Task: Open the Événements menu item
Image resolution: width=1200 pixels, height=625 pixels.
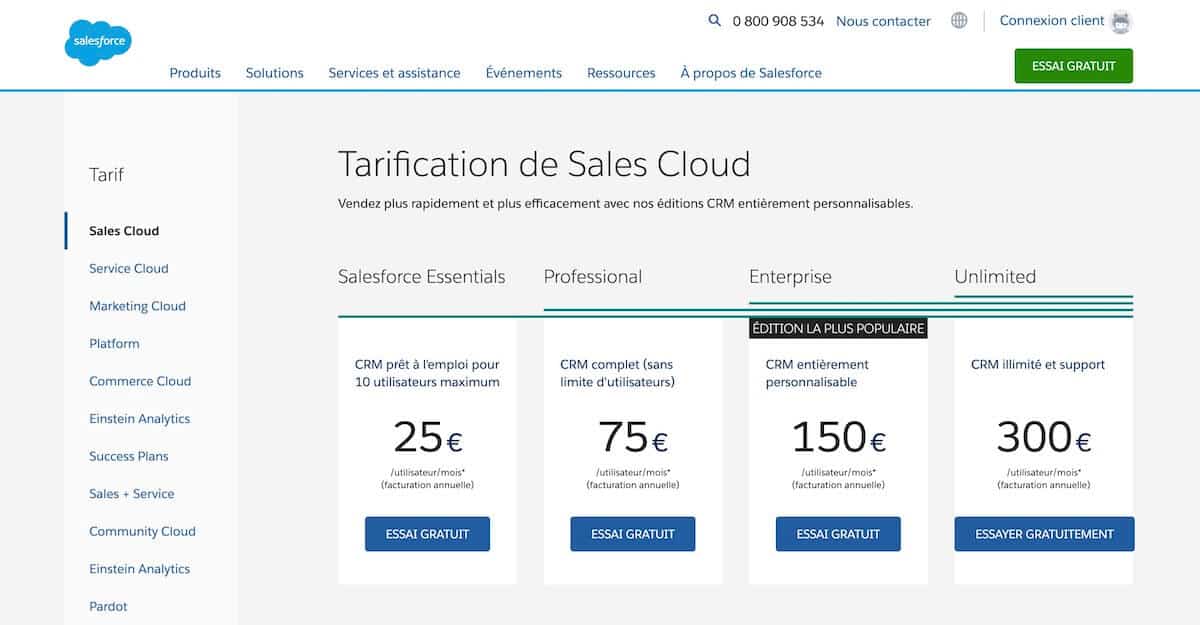Action: point(523,73)
